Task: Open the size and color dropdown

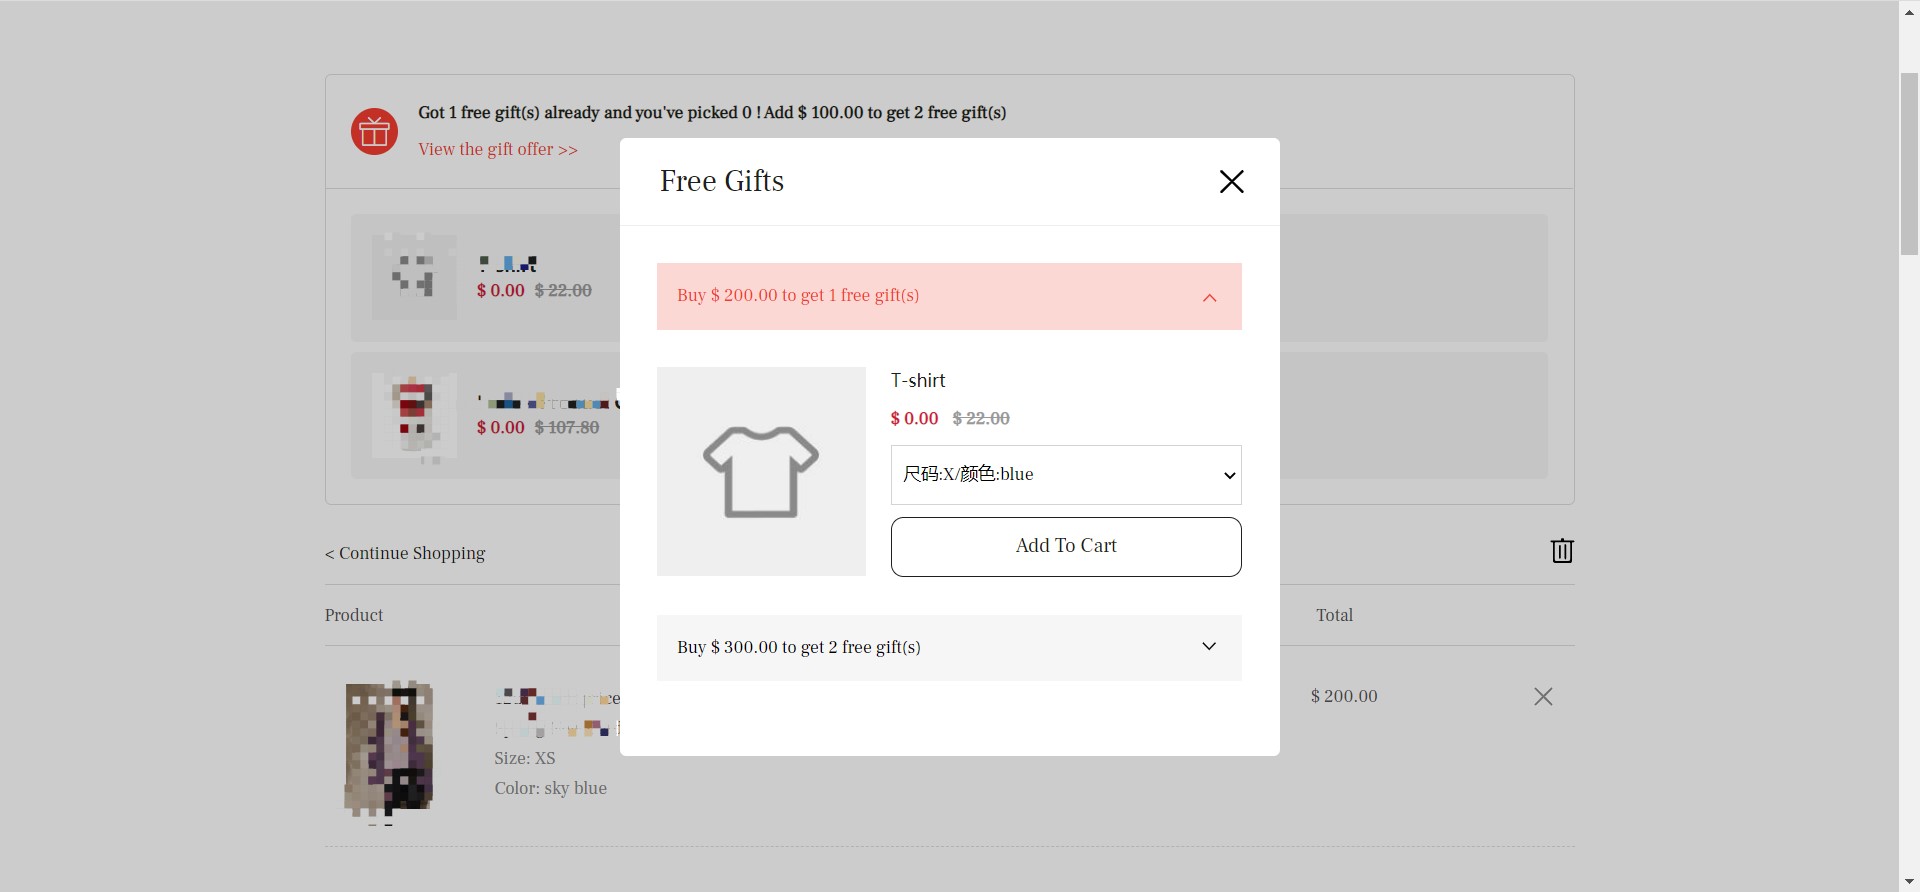Action: pos(1066,475)
